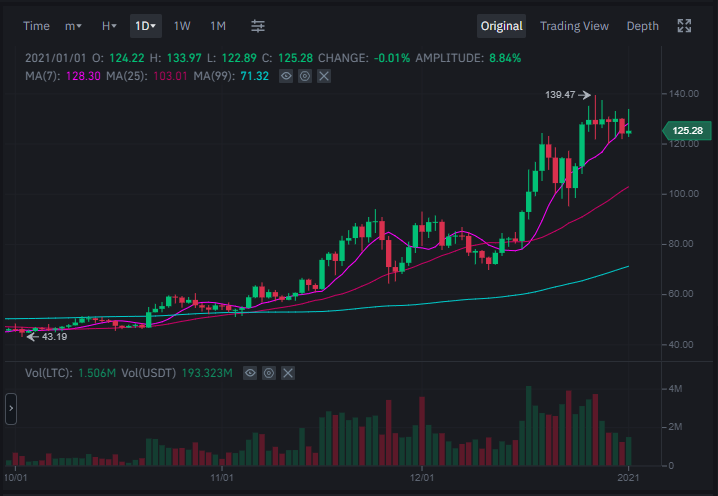
Task: Enter fullscreen chart mode
Action: 684,26
